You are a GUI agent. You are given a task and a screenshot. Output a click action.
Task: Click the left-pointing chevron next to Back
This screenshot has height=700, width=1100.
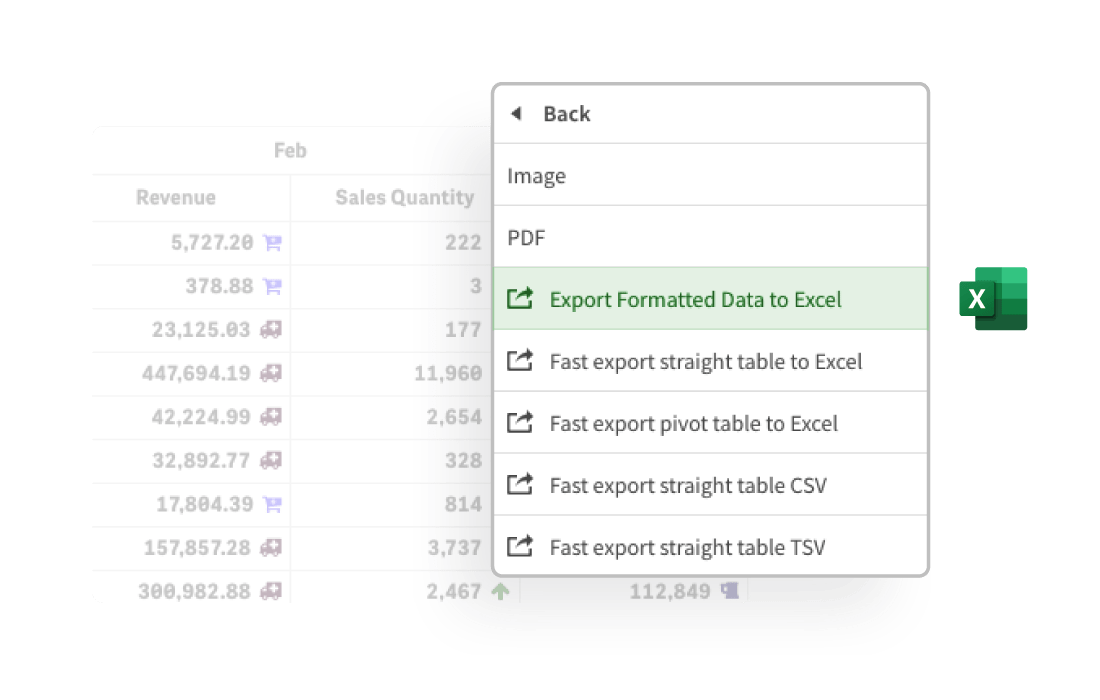[516, 114]
